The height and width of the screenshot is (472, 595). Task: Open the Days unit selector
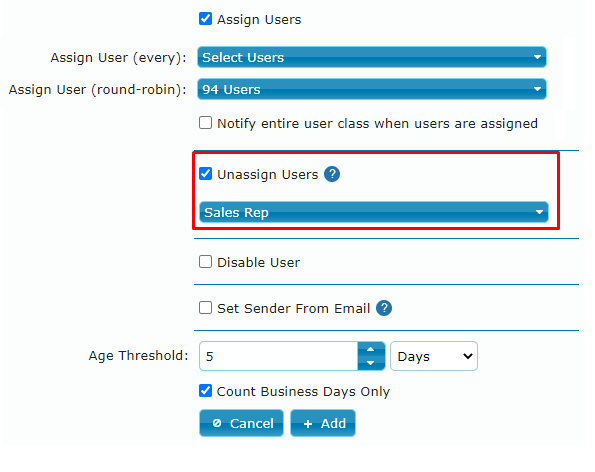click(x=434, y=356)
